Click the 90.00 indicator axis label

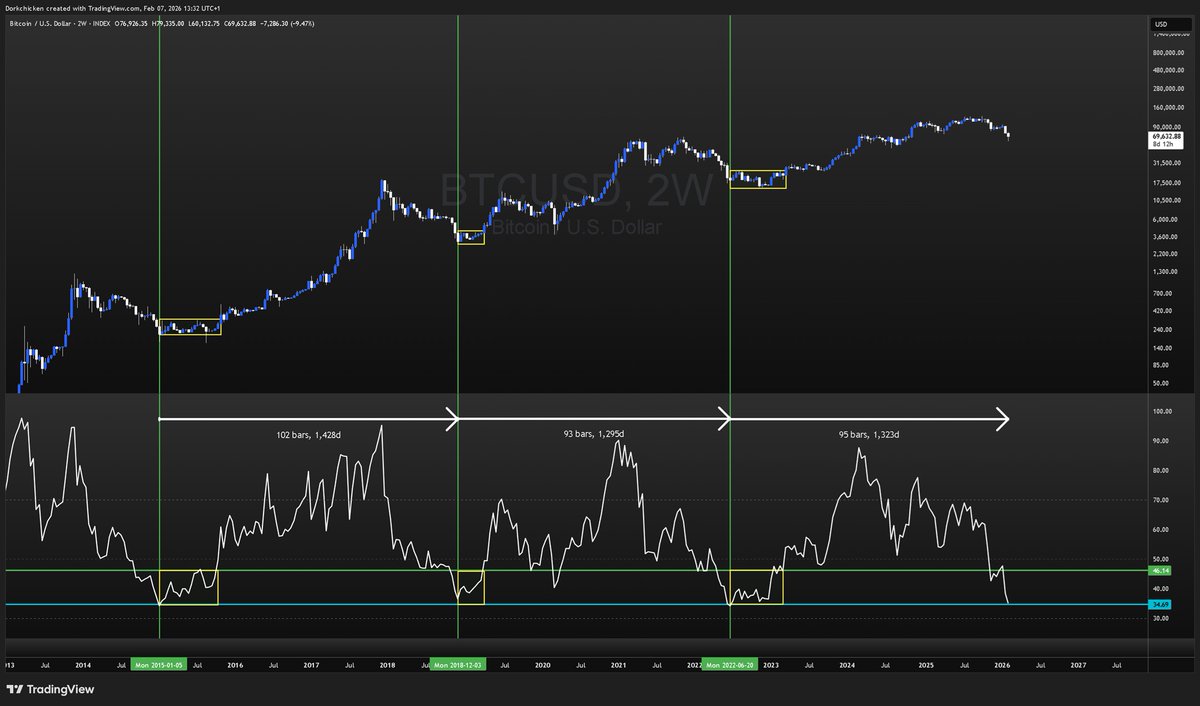tap(1161, 440)
